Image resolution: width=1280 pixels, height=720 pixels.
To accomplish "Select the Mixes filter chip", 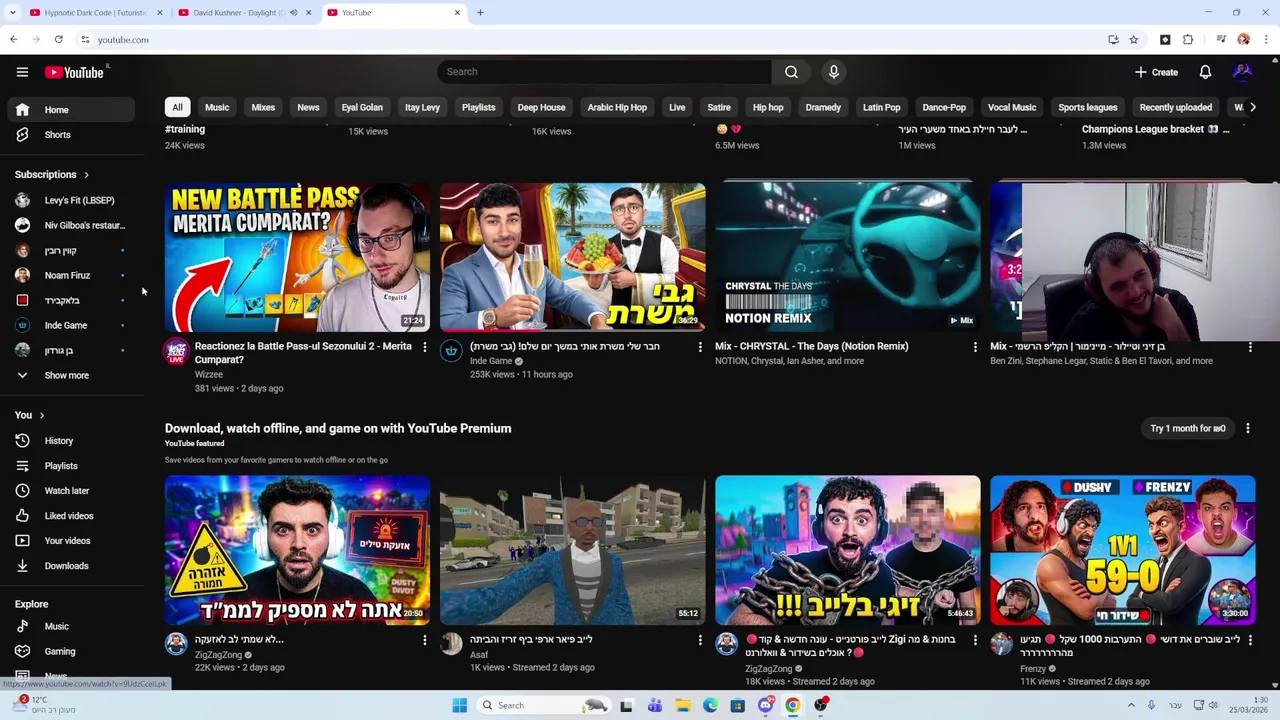I will tap(263, 108).
